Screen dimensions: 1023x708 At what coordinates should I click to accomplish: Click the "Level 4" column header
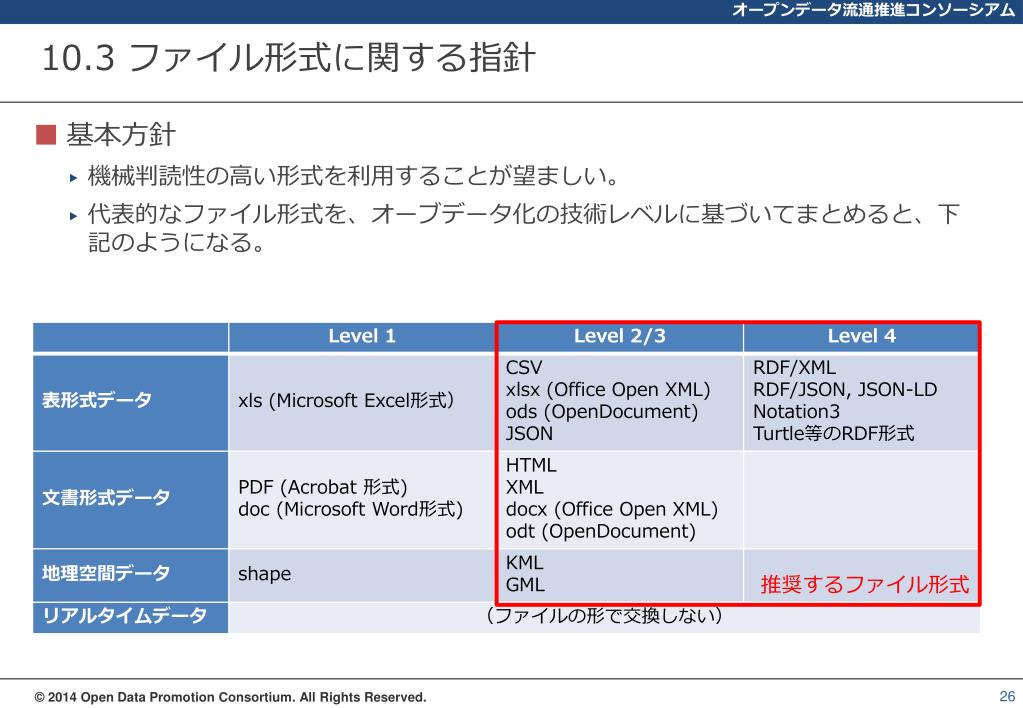[861, 336]
